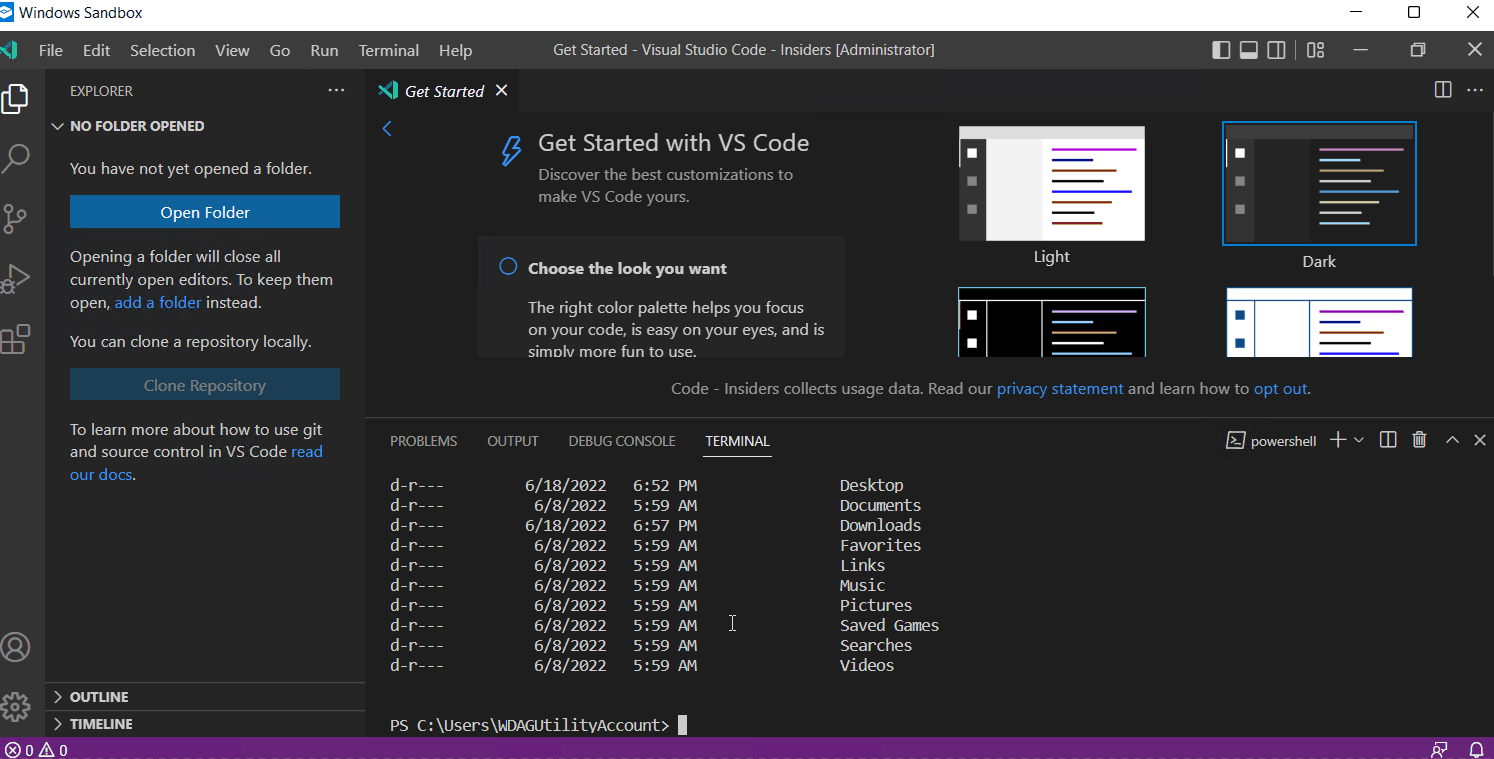The image size is (1494, 759).
Task: Toggle the Primary Side Bar visibility icon
Action: pyautogui.click(x=1221, y=49)
